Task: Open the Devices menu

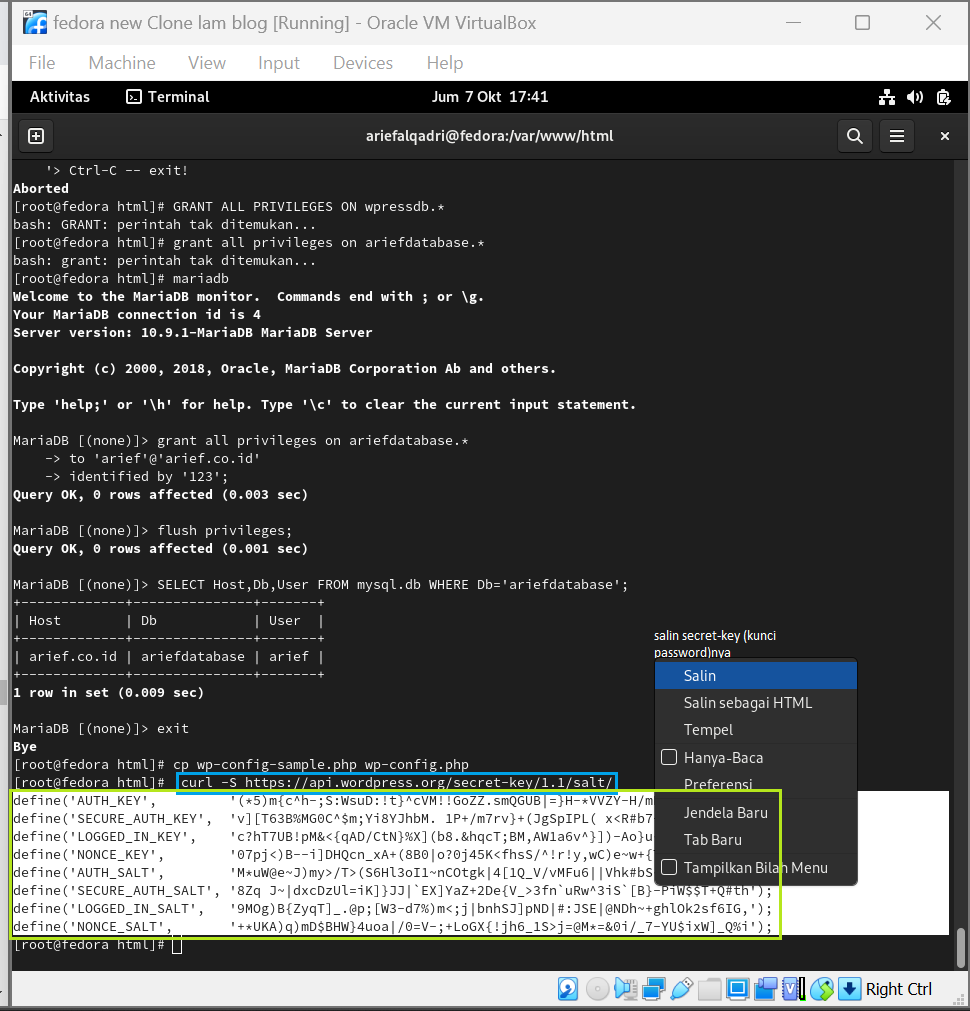Action: (362, 63)
